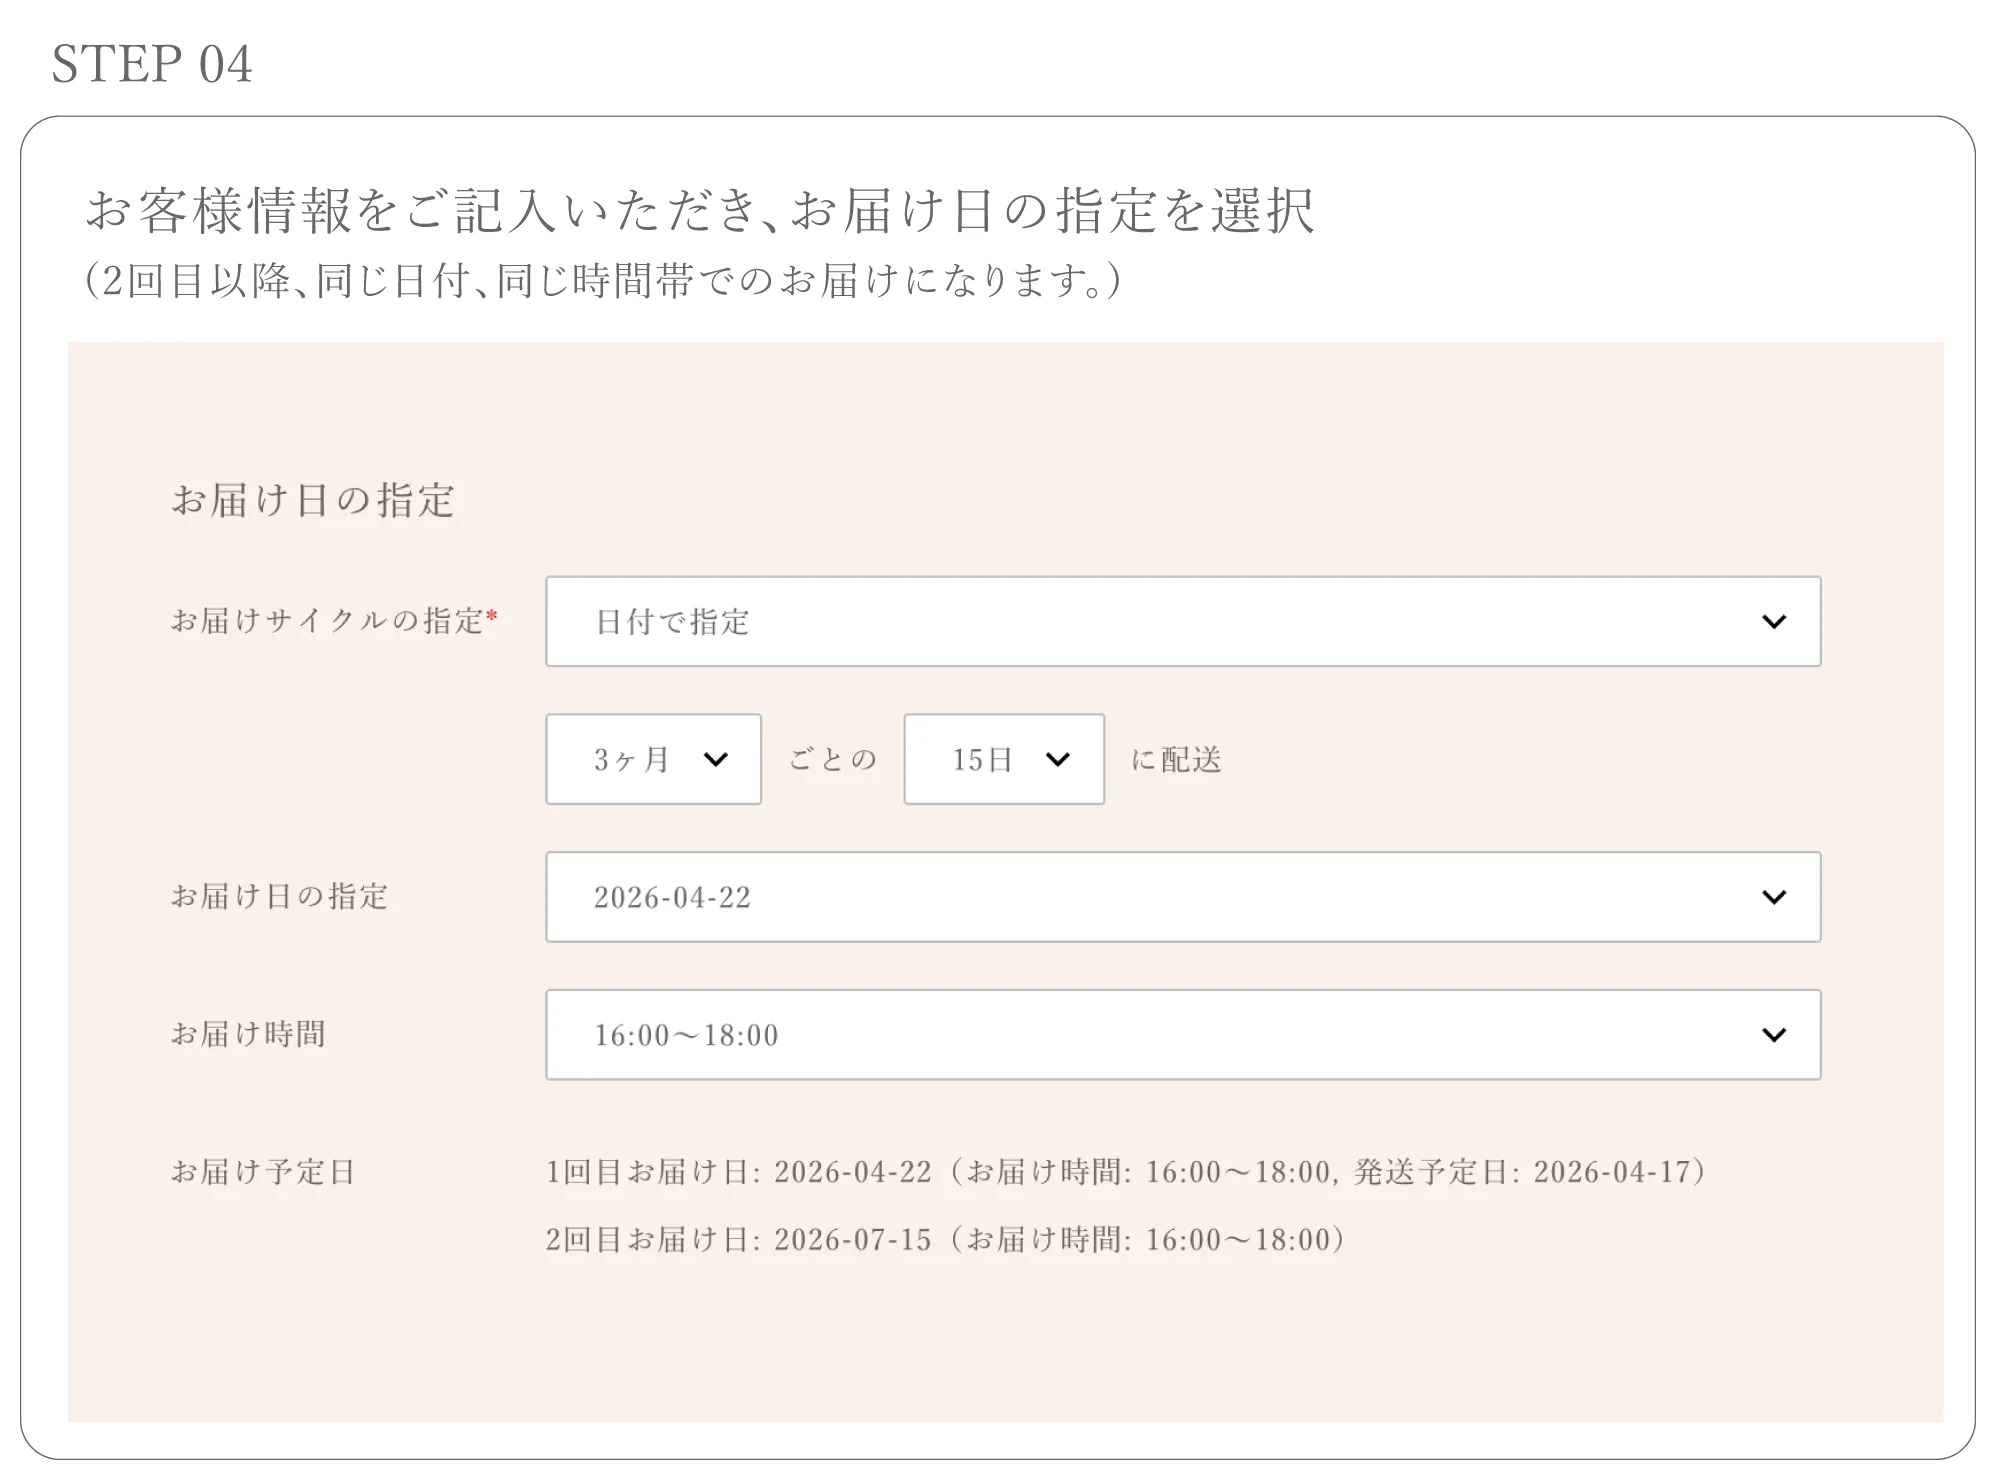The width and height of the screenshot is (1996, 1480).
Task: Click the chevron on the 日付で指定 dropdown
Action: [1774, 621]
